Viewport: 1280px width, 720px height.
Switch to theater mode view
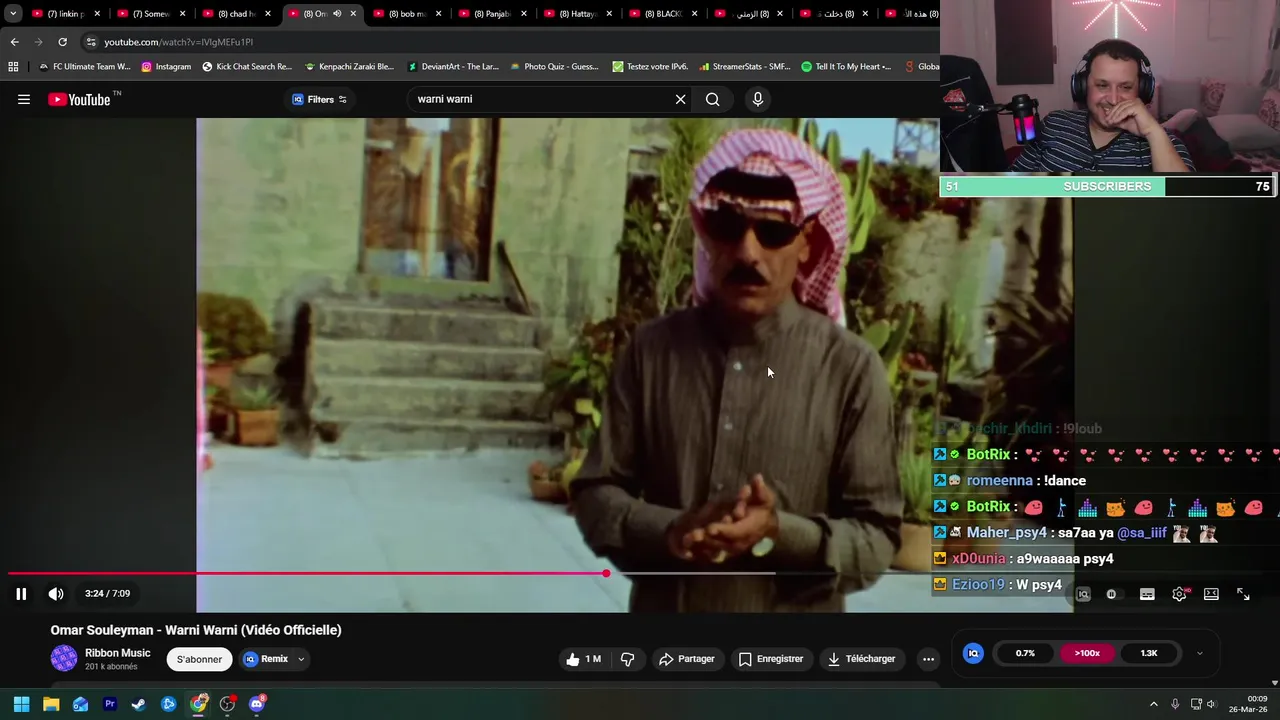point(1211,594)
